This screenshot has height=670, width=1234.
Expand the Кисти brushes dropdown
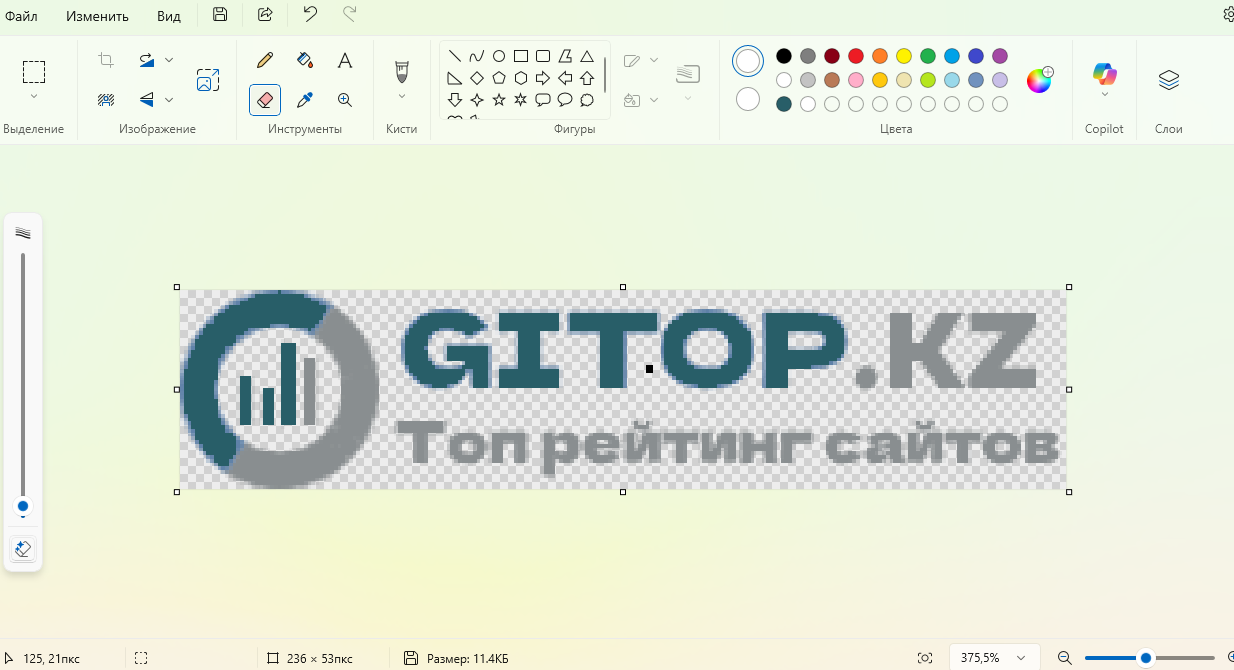coord(402,97)
